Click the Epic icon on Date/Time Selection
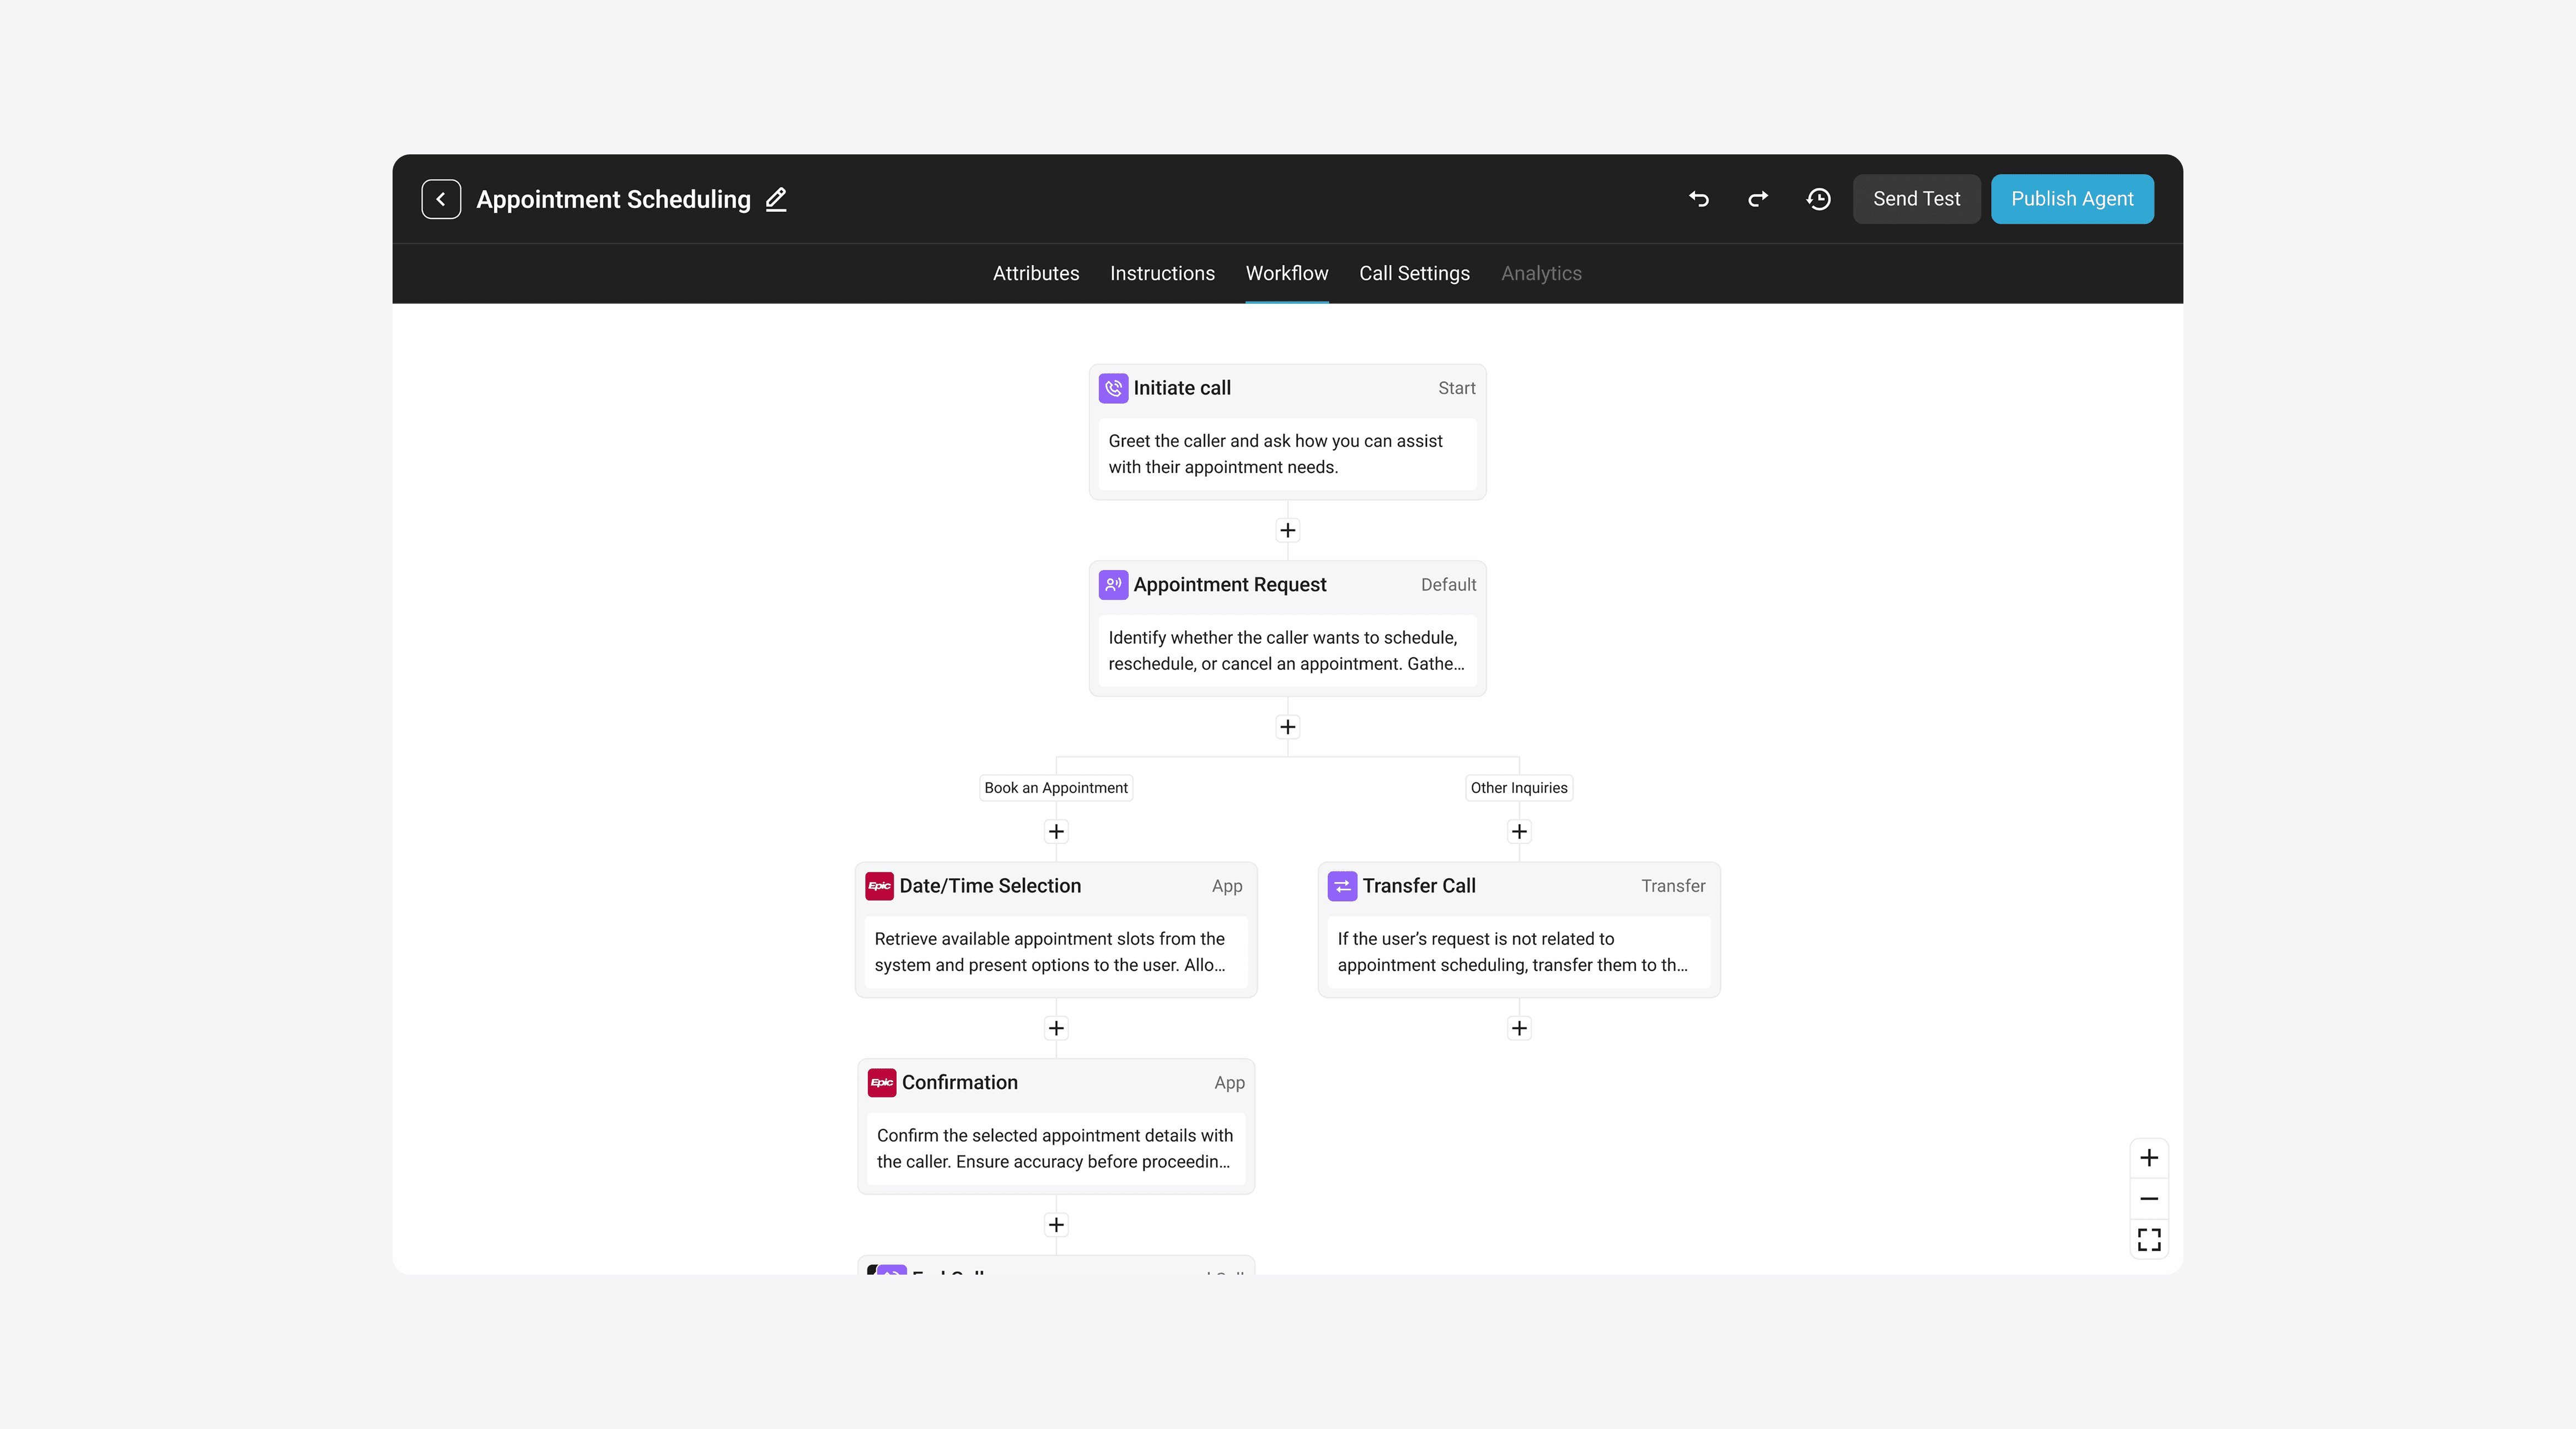This screenshot has height=1429, width=2576. tap(879, 886)
